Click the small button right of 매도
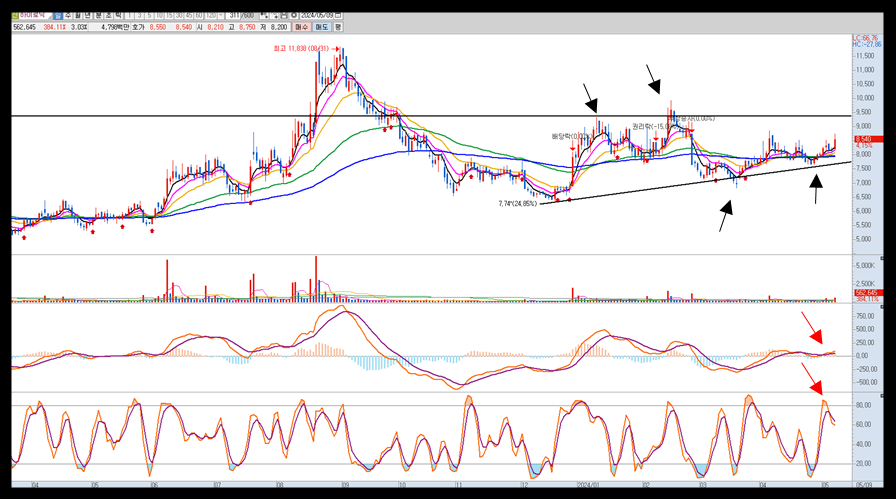This screenshot has width=896, height=499. (x=338, y=27)
